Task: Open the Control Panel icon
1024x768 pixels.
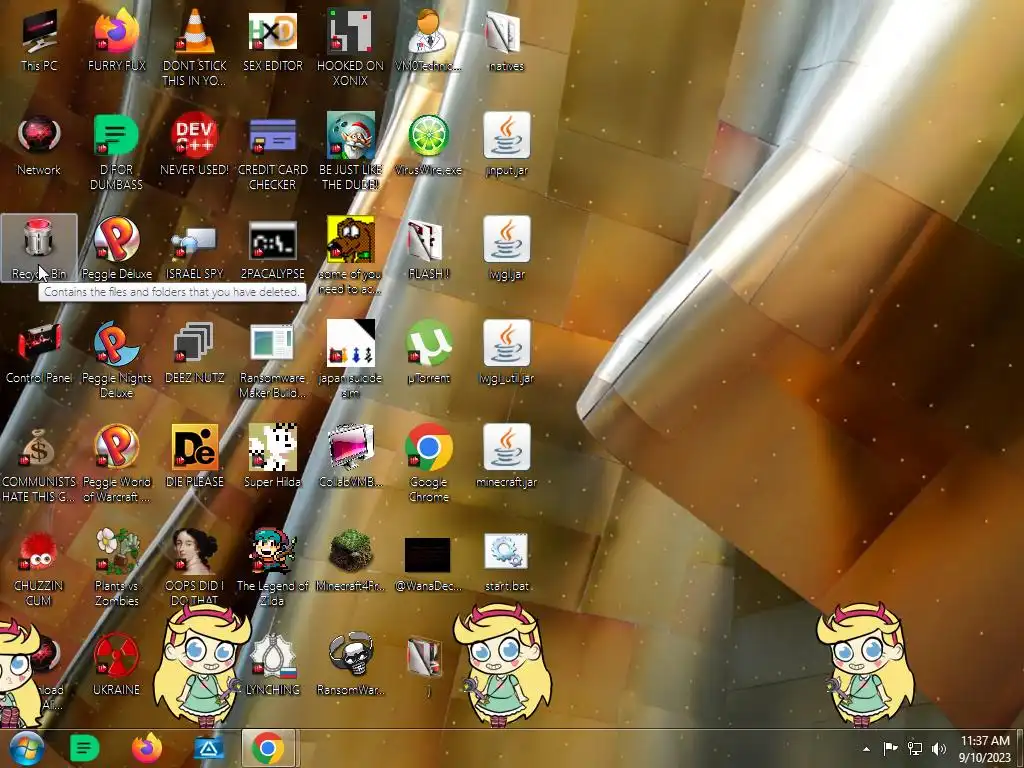Action: pyautogui.click(x=39, y=353)
